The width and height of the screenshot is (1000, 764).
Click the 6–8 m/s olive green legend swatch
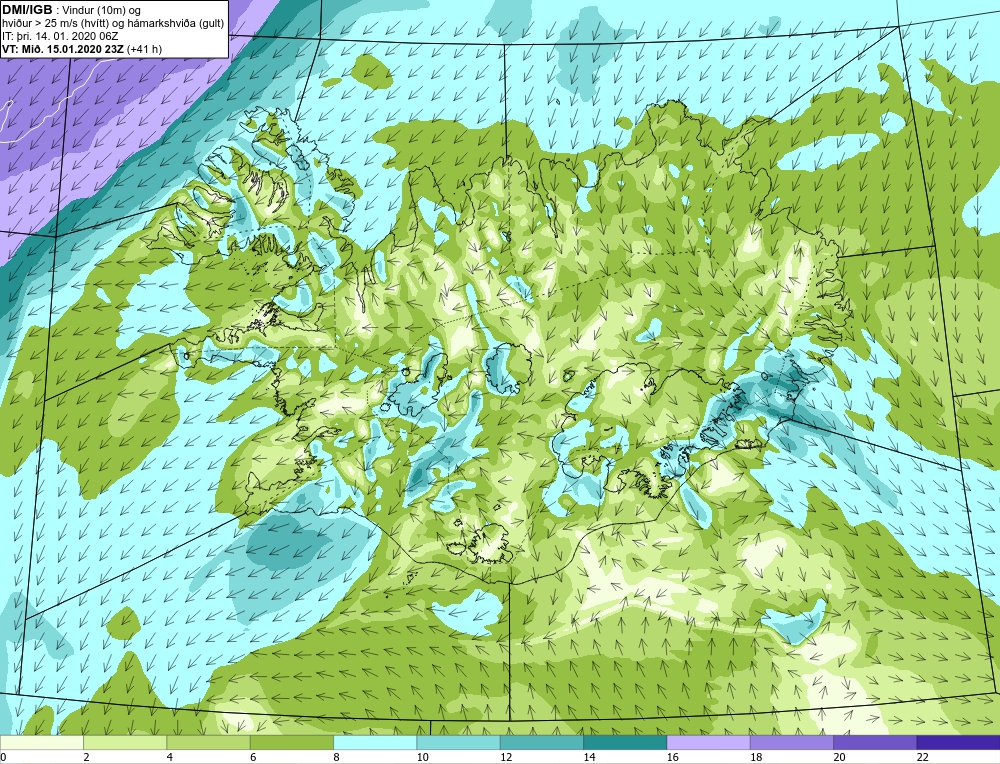point(291,742)
